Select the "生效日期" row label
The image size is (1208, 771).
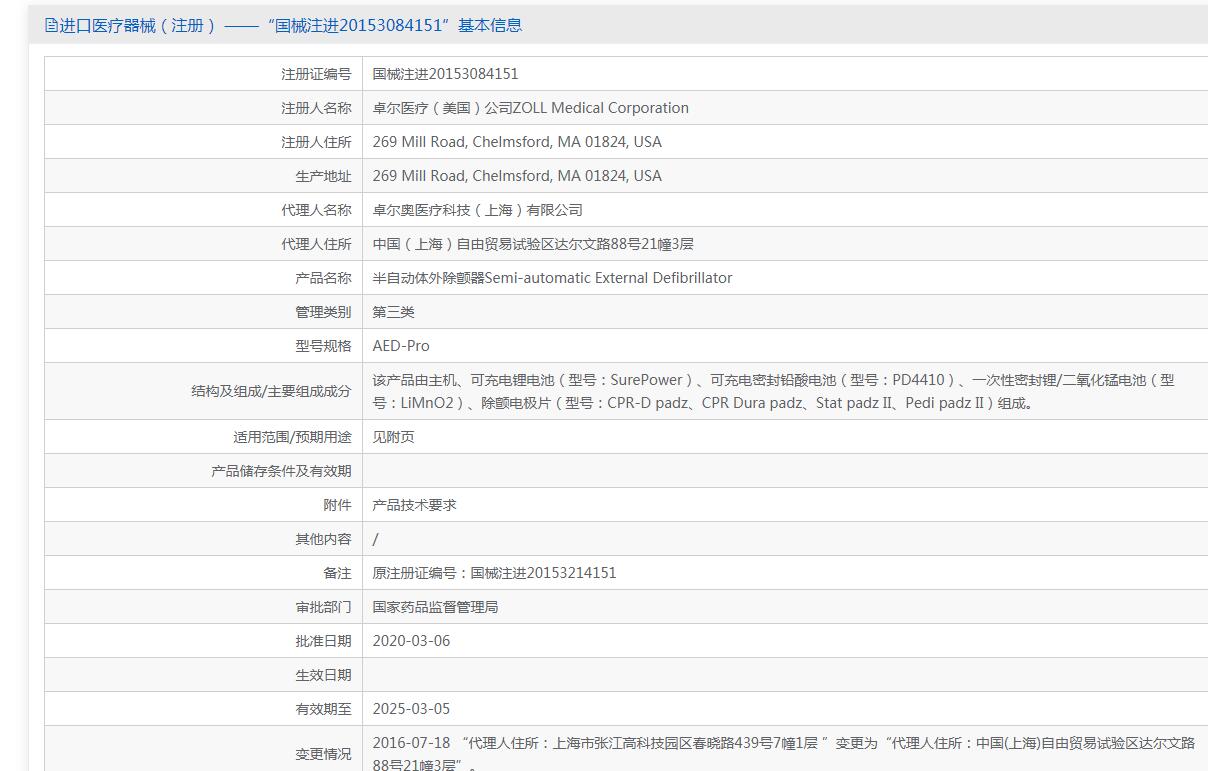[323, 675]
